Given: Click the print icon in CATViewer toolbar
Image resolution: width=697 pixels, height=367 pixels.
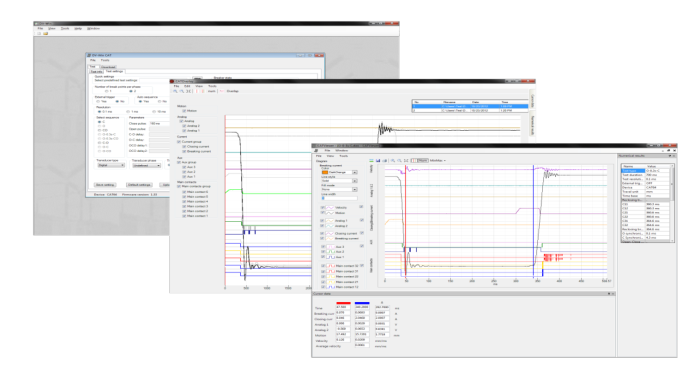Looking at the screenshot, I should click(385, 160).
